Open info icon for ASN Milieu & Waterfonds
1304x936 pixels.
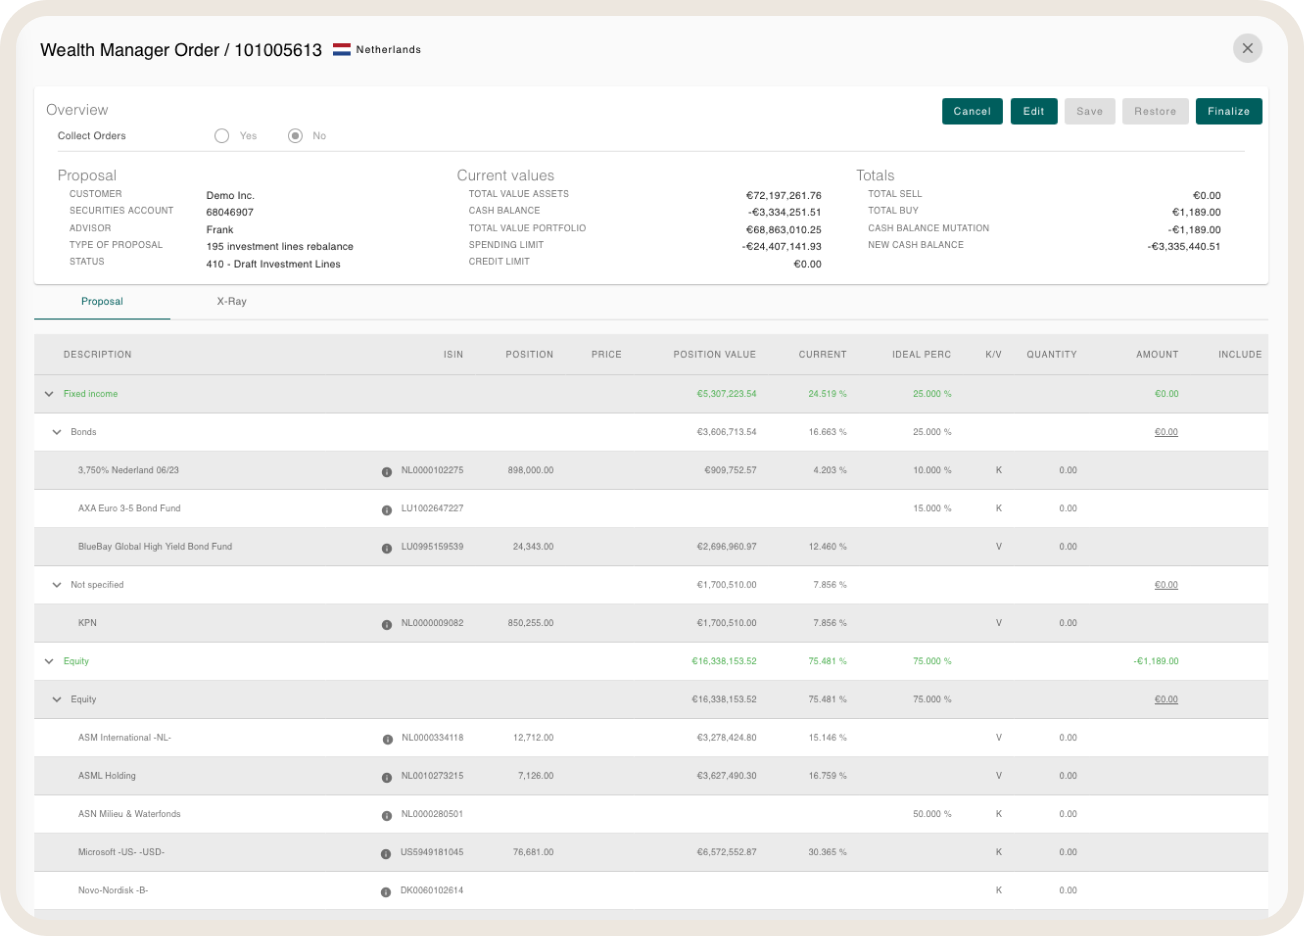pyautogui.click(x=387, y=815)
